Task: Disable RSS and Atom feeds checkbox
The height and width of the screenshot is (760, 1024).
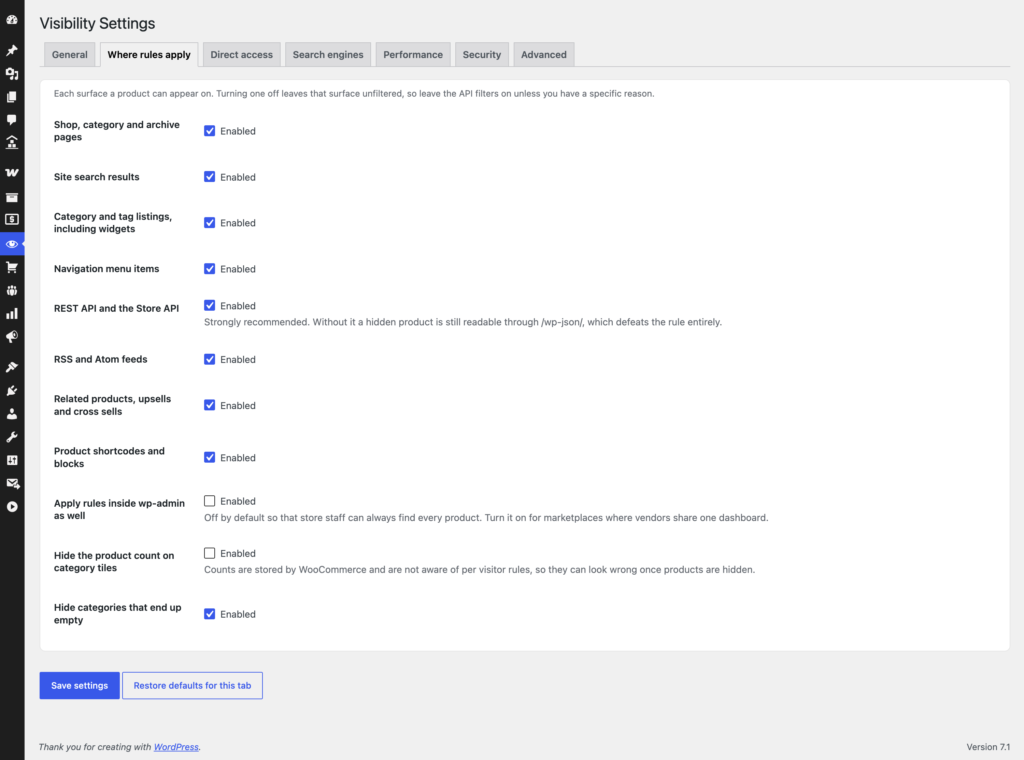Action: pyautogui.click(x=210, y=359)
